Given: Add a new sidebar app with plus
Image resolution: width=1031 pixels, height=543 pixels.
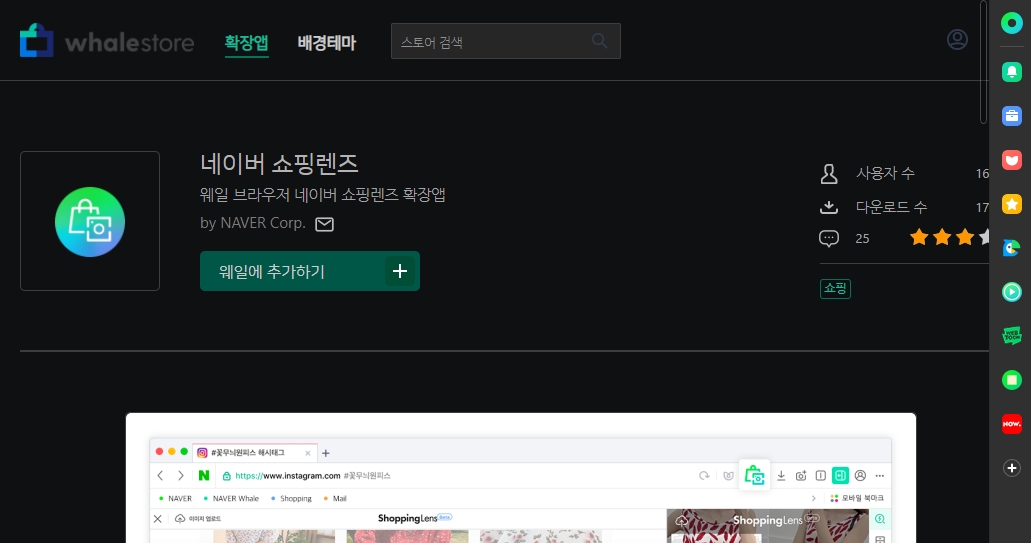Looking at the screenshot, I should click(x=1011, y=468).
